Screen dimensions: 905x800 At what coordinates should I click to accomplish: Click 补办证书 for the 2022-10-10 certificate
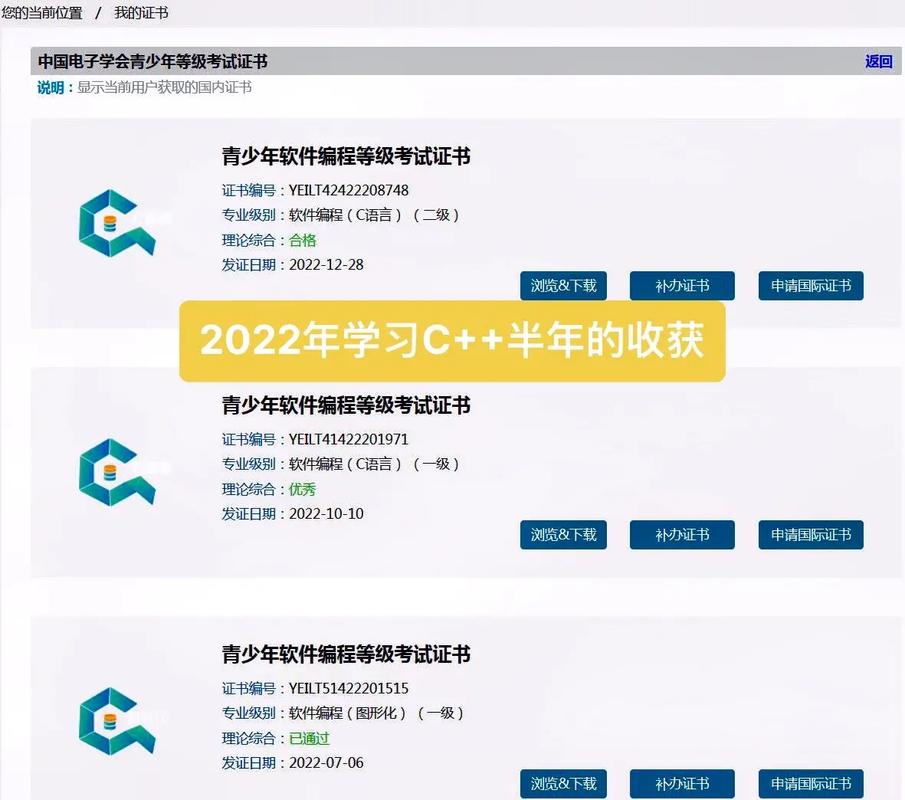point(682,534)
